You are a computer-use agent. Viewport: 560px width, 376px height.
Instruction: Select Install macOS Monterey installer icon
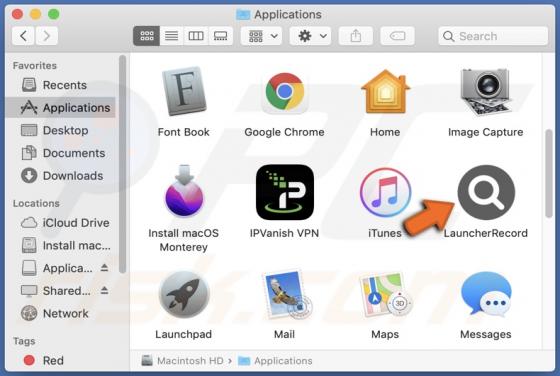click(184, 191)
